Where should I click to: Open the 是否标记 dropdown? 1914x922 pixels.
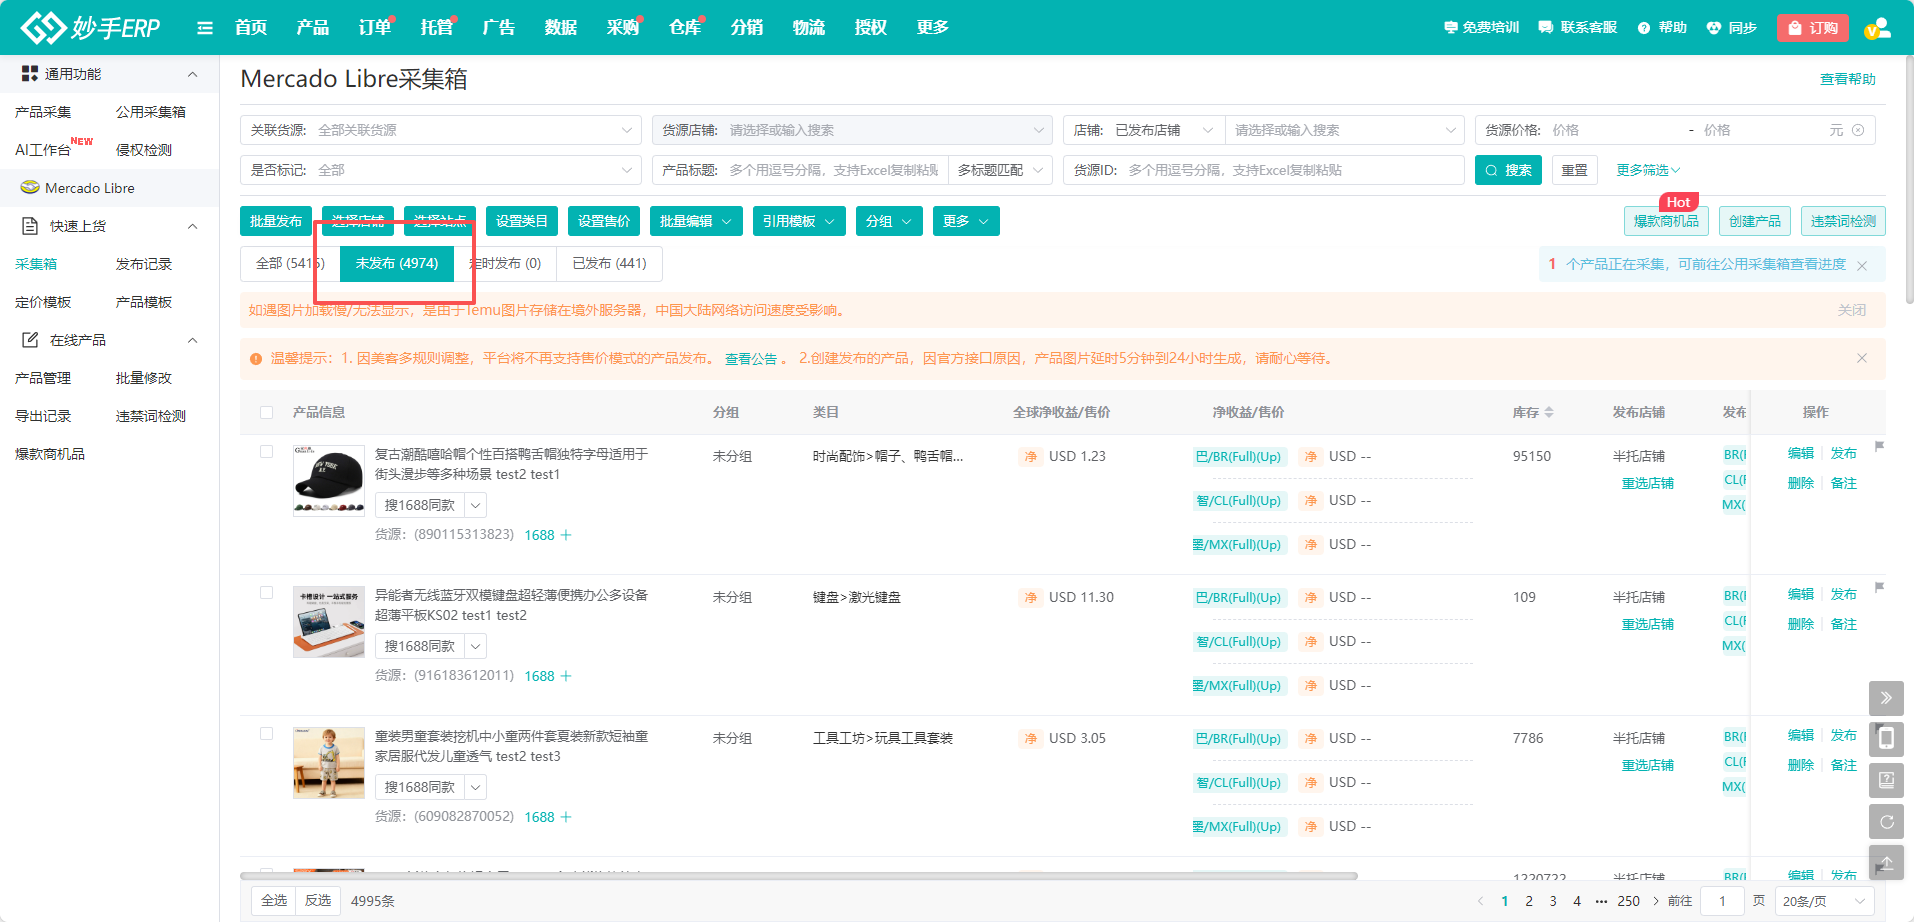(441, 170)
